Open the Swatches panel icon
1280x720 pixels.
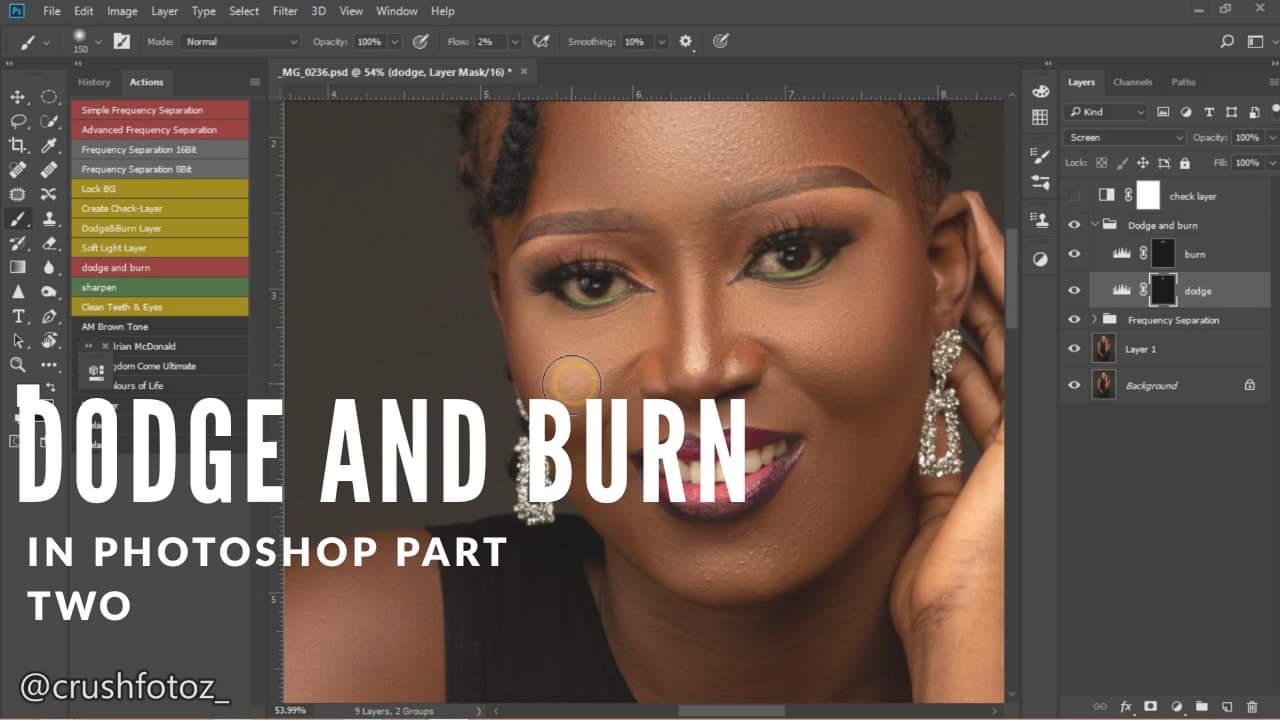(x=1040, y=117)
